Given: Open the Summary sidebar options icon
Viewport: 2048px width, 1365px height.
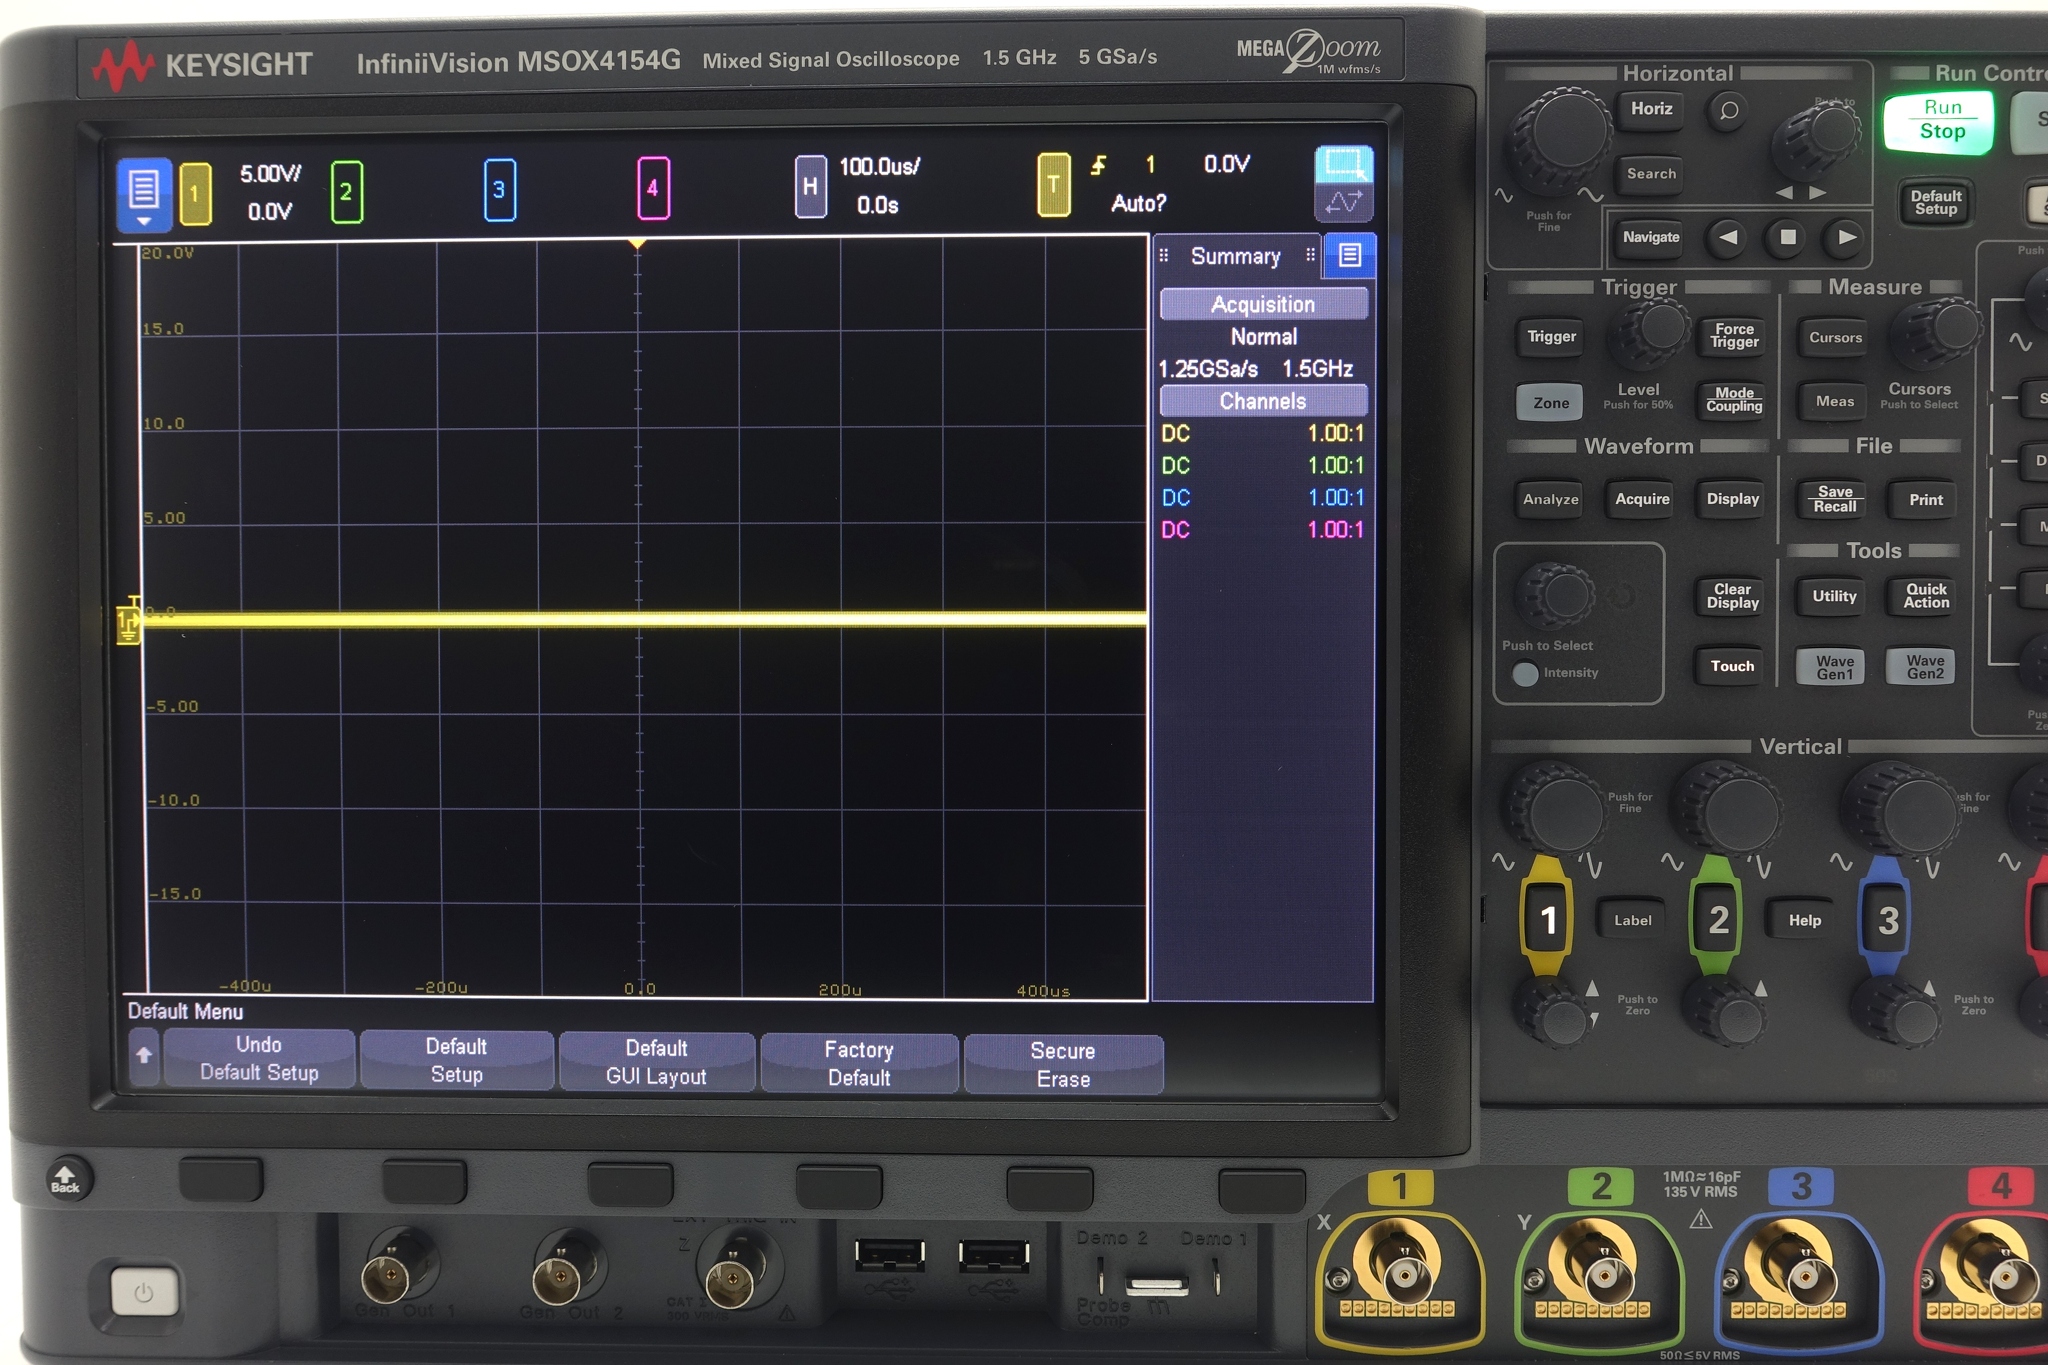Looking at the screenshot, I should 1350,255.
